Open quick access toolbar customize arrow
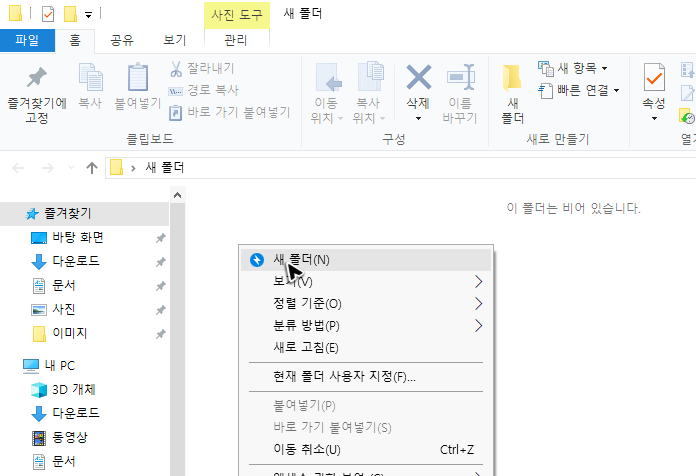The height and width of the screenshot is (476, 696). 88,15
